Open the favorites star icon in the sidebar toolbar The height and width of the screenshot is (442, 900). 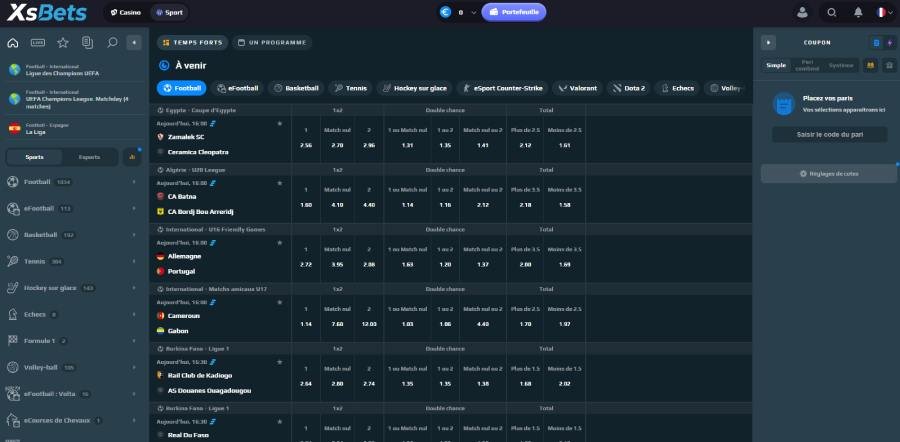tap(63, 42)
